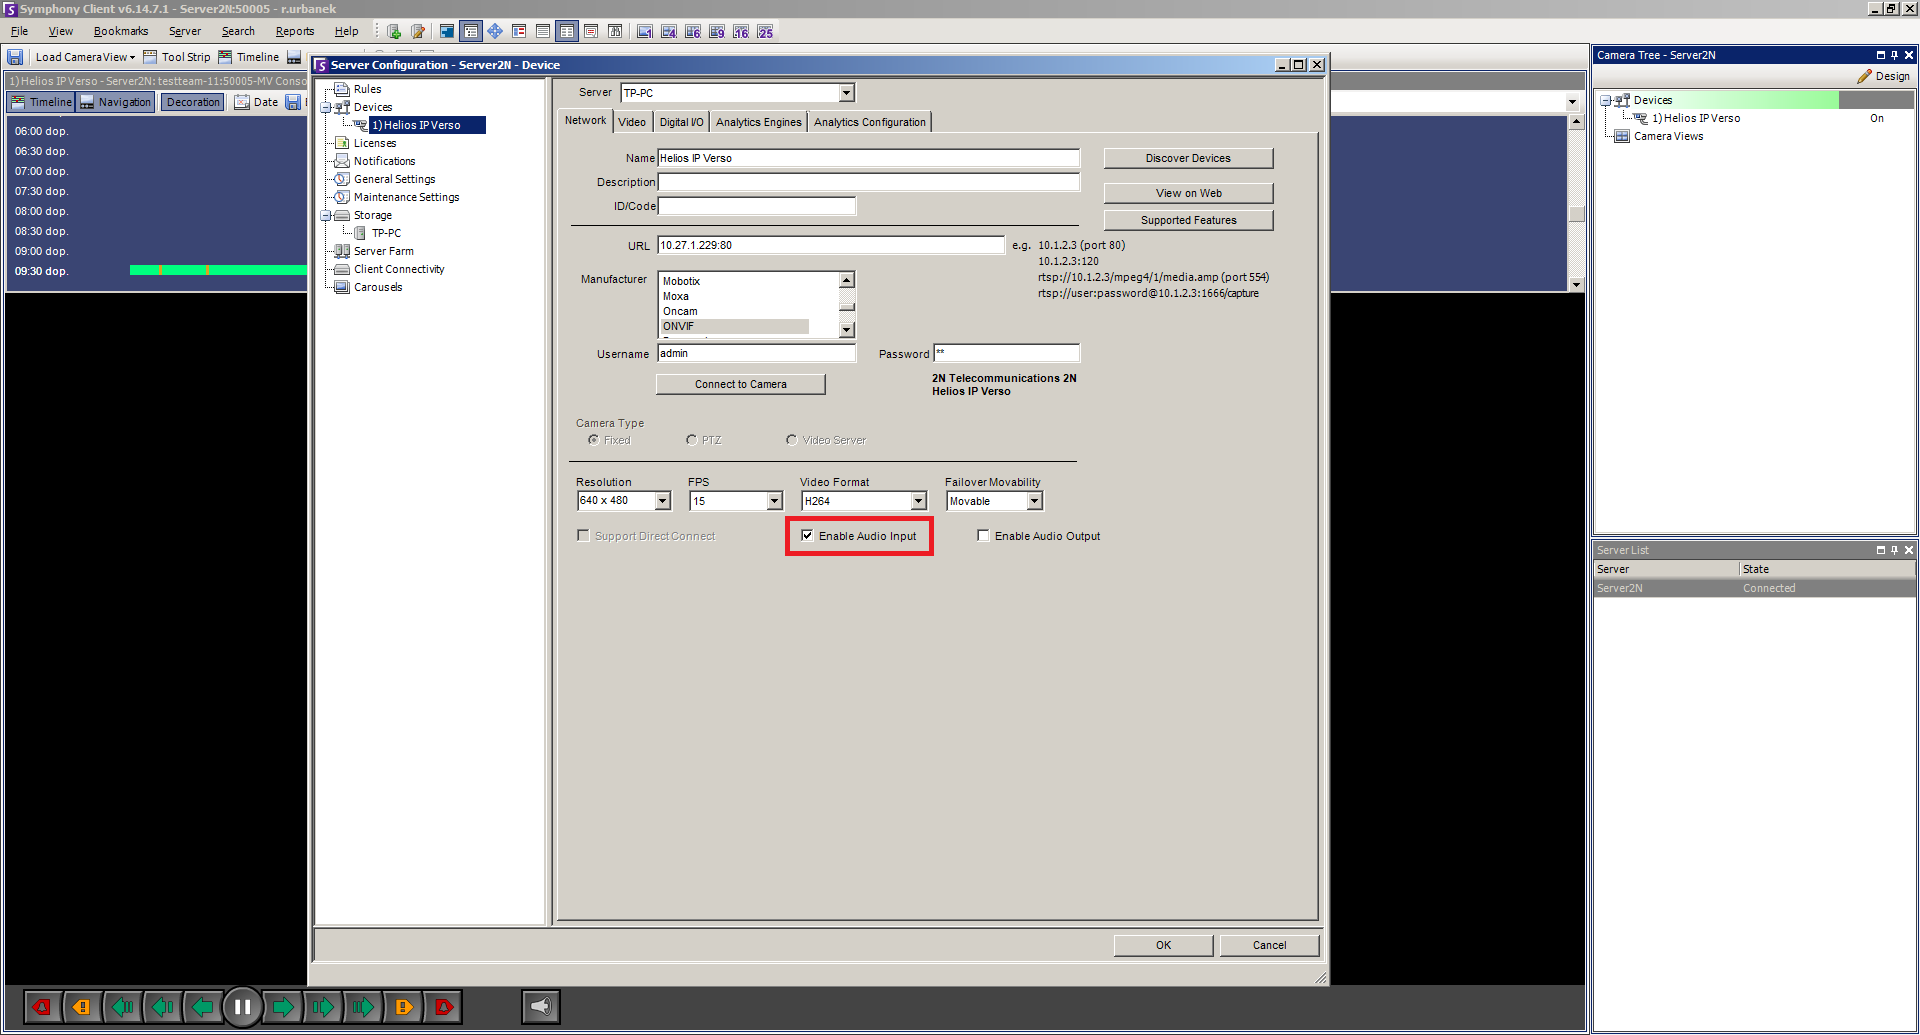
Task: Click the blue four-way arrows toolbar icon
Action: (495, 32)
